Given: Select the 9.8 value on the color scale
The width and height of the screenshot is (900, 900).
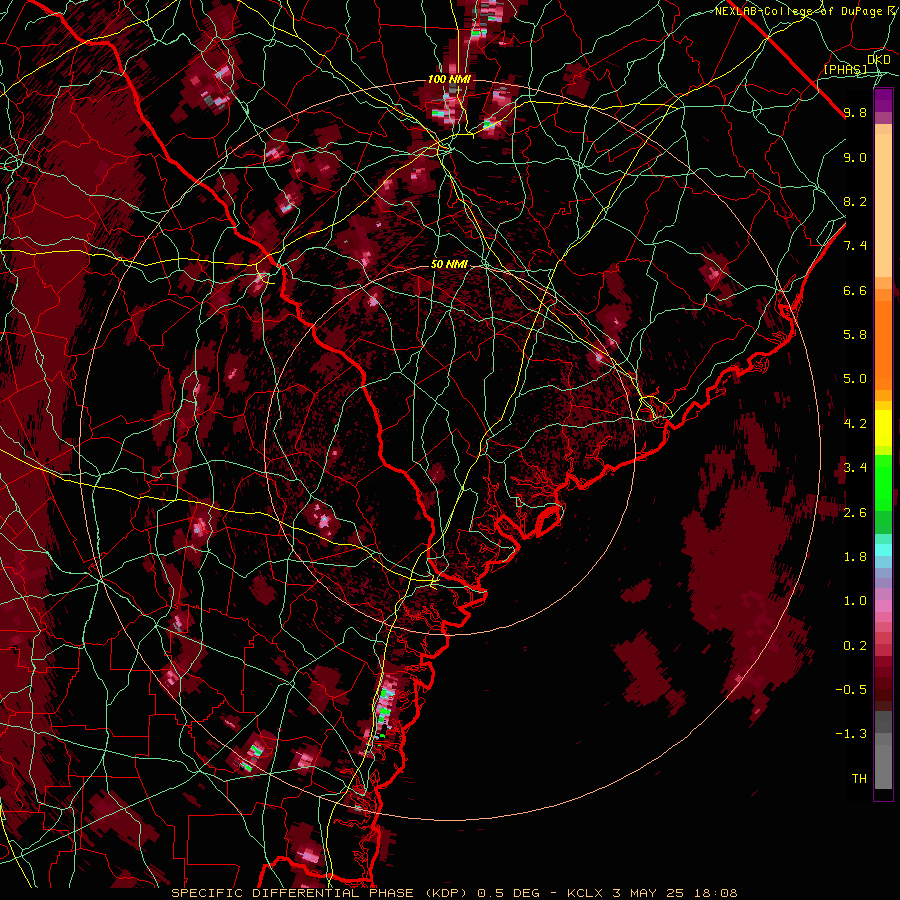Looking at the screenshot, I should coord(855,112).
